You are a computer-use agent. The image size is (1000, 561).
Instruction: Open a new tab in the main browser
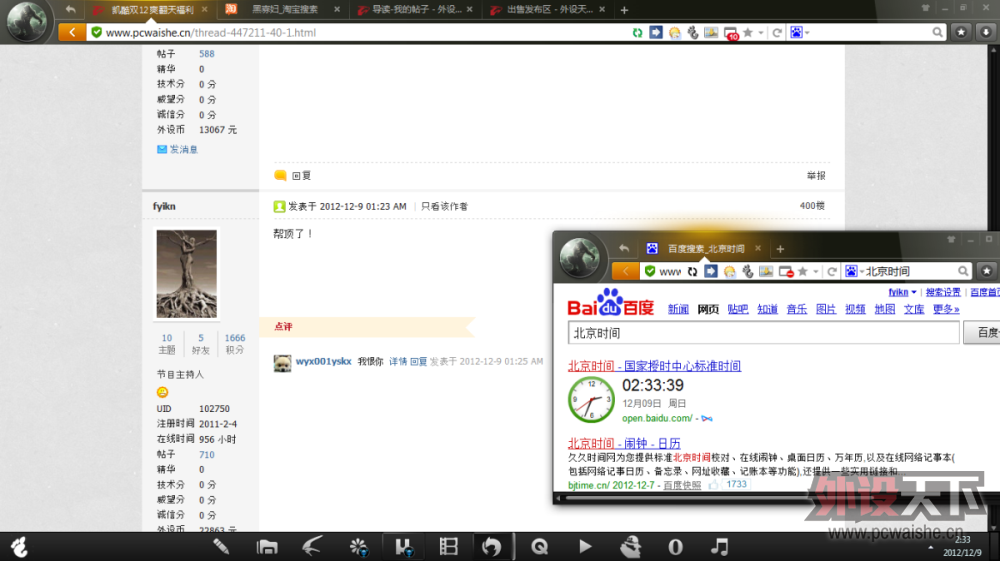[624, 10]
